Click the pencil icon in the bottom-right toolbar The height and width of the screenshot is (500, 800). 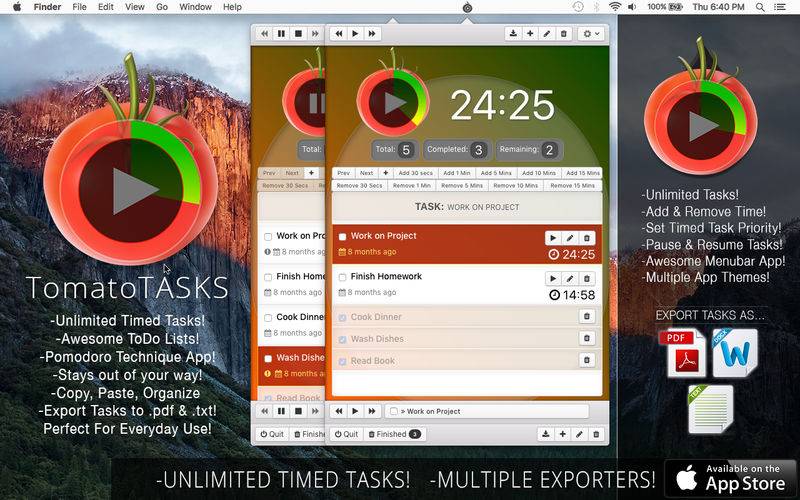579,434
